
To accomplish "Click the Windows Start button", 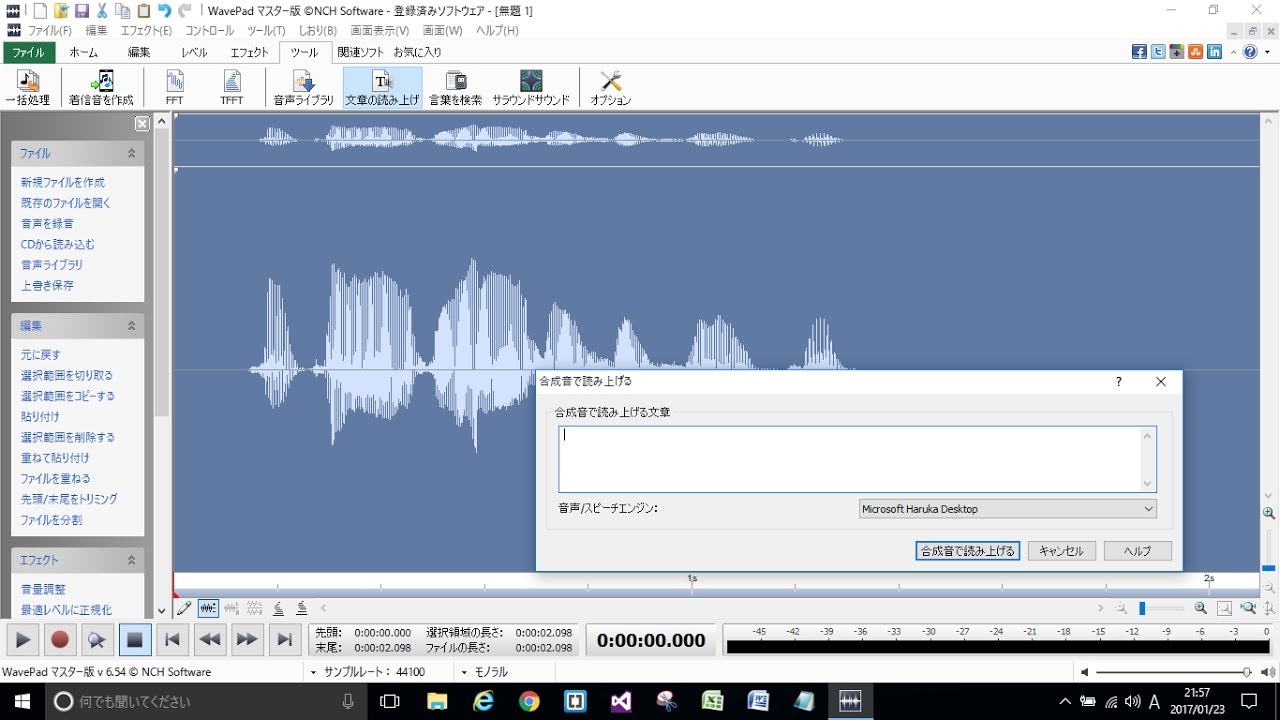I will [22, 701].
